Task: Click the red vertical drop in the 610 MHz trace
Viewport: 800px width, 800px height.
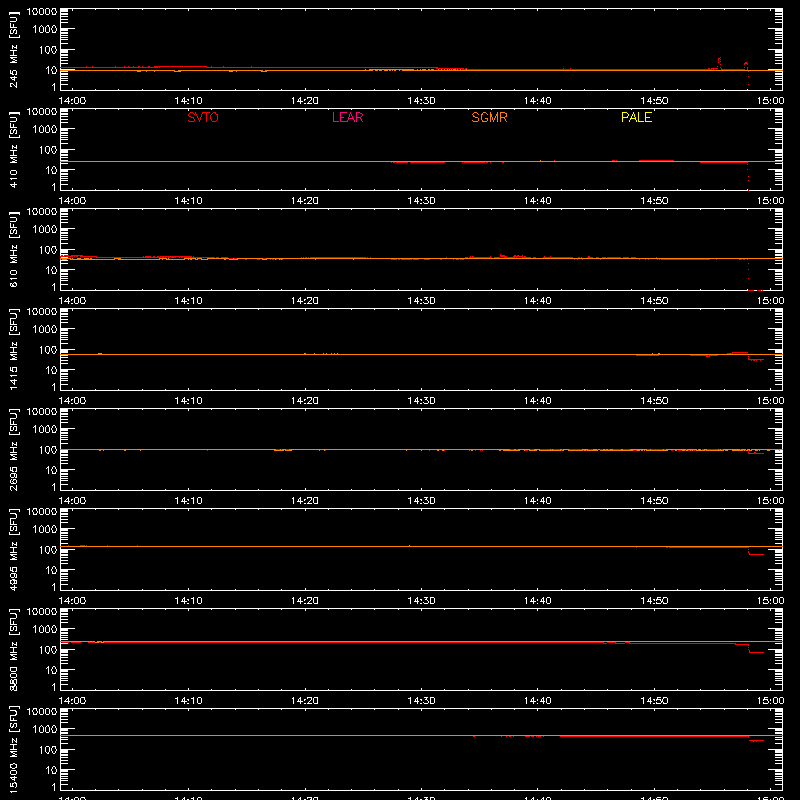Action: coord(748,274)
